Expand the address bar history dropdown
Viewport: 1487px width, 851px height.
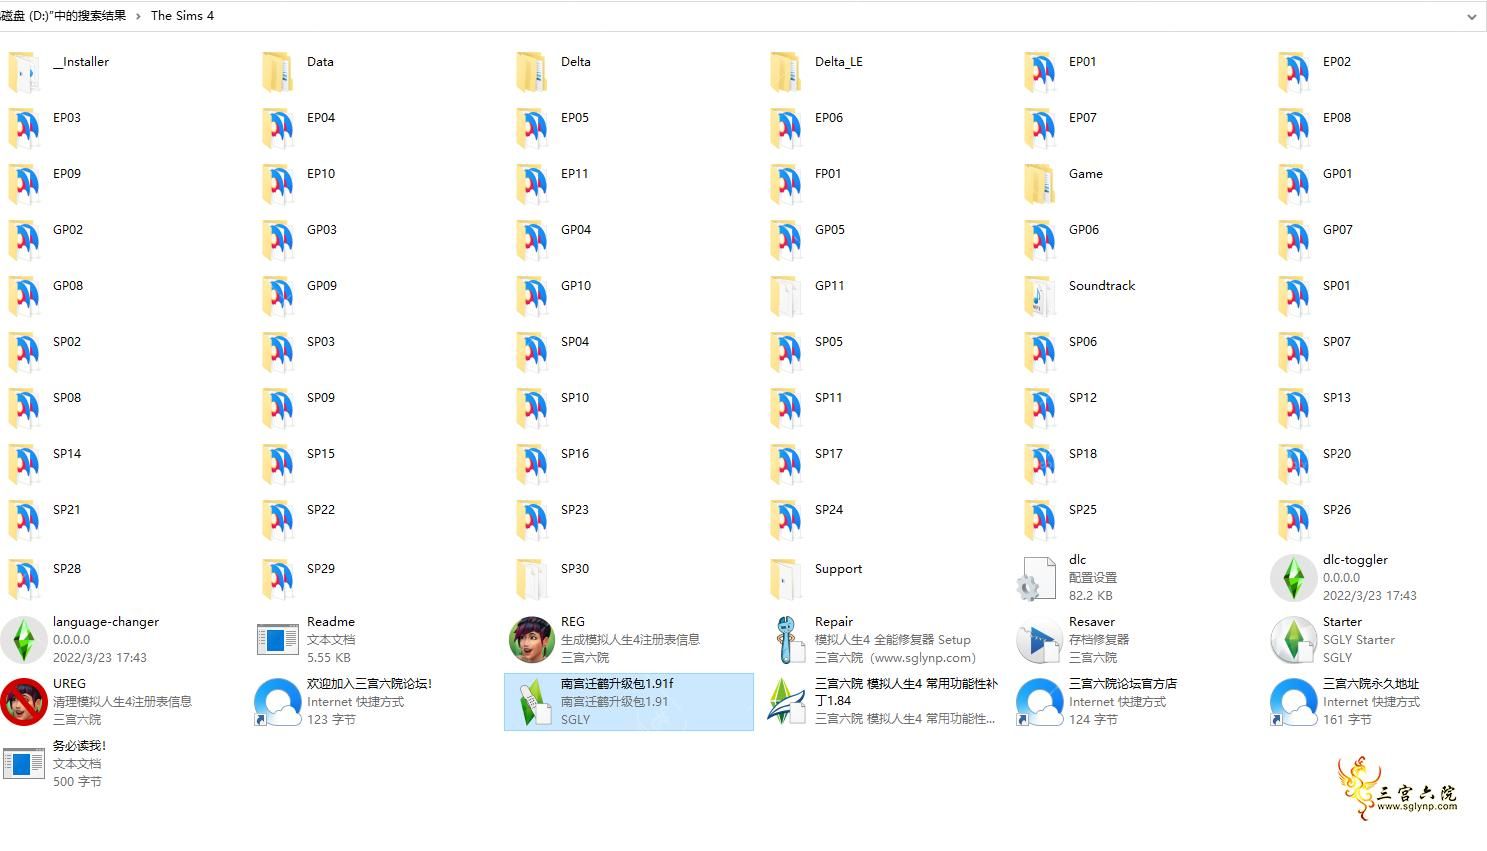click(1471, 16)
